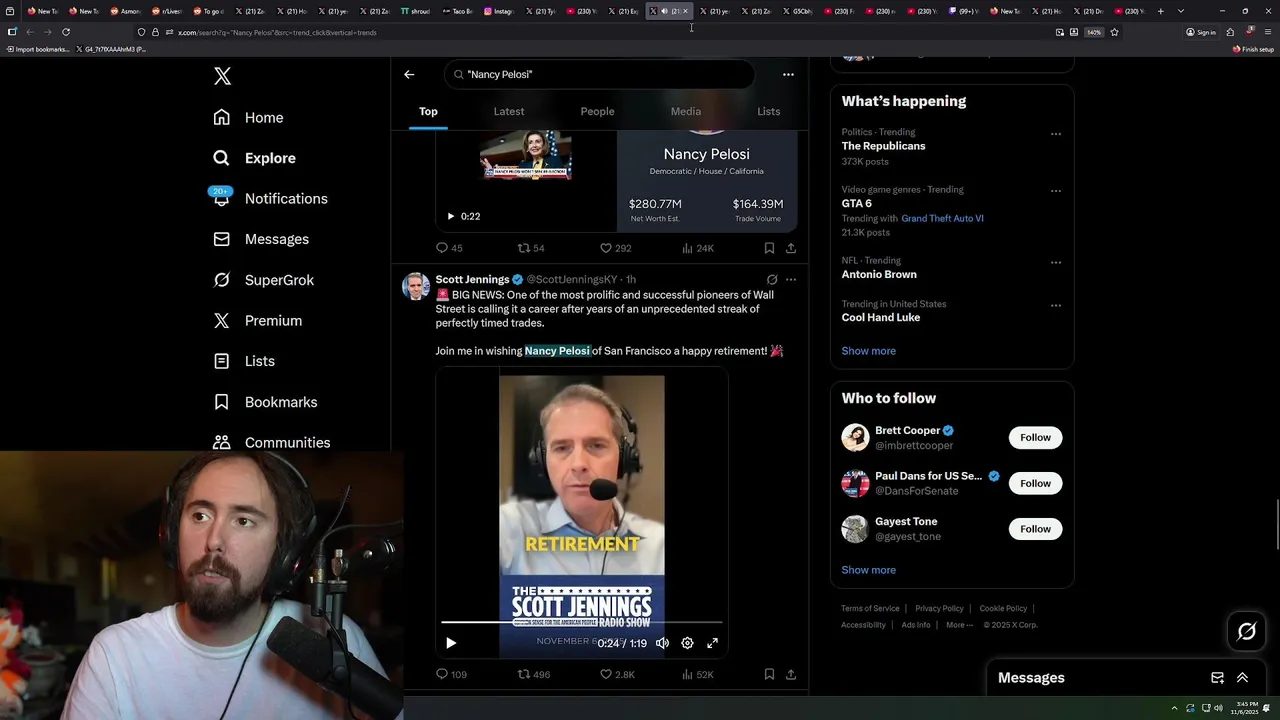Screen dimensions: 1280x720
Task: Open more options for The Republicans trend
Action: pos(1055,134)
